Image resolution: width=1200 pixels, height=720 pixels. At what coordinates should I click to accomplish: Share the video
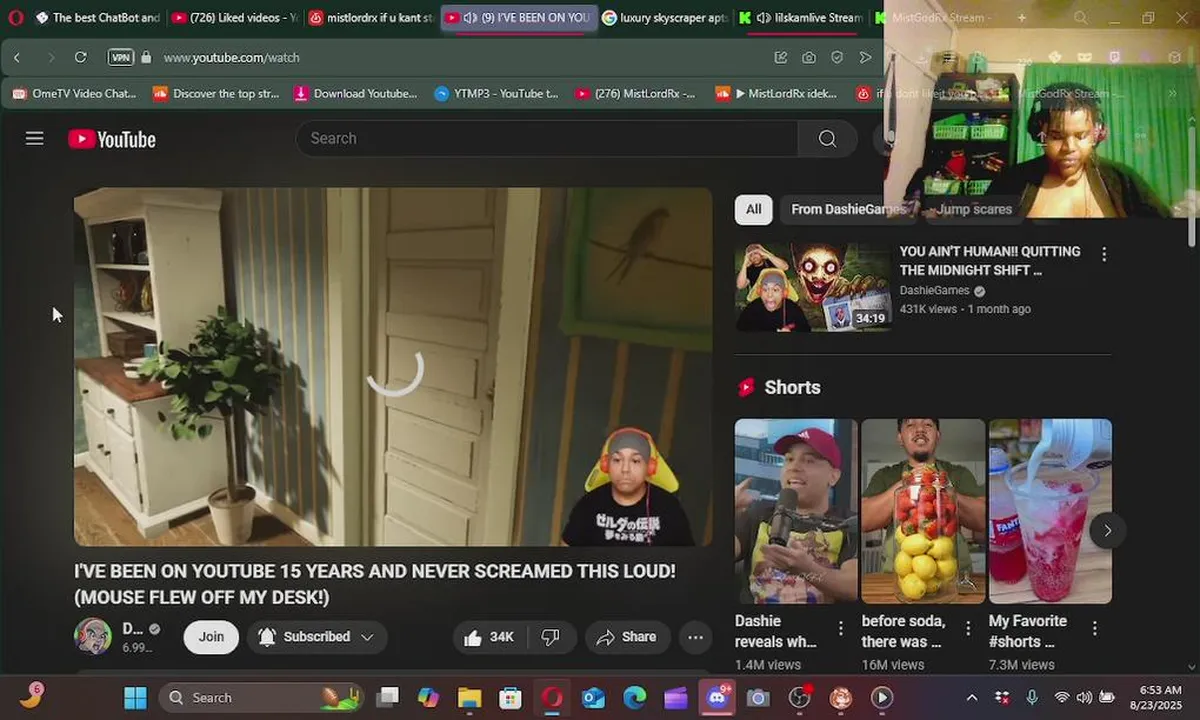626,637
